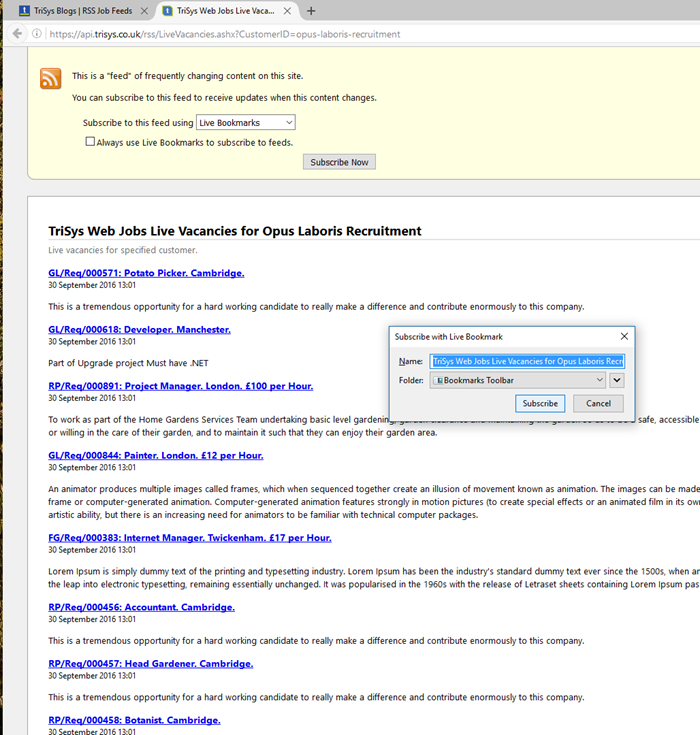Click text 'This is a "feed" of frequently changing content'

point(188,76)
